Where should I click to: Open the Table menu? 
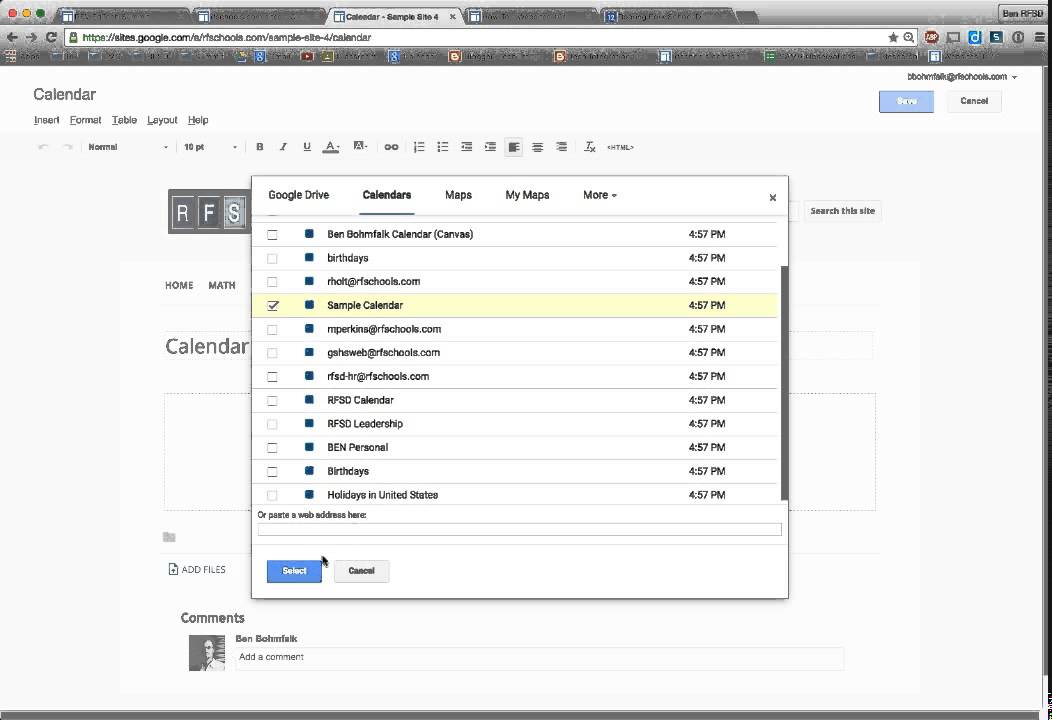pyautogui.click(x=124, y=120)
